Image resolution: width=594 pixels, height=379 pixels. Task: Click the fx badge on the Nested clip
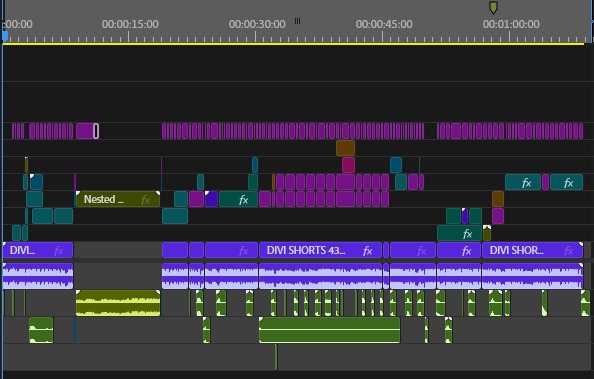coord(145,200)
